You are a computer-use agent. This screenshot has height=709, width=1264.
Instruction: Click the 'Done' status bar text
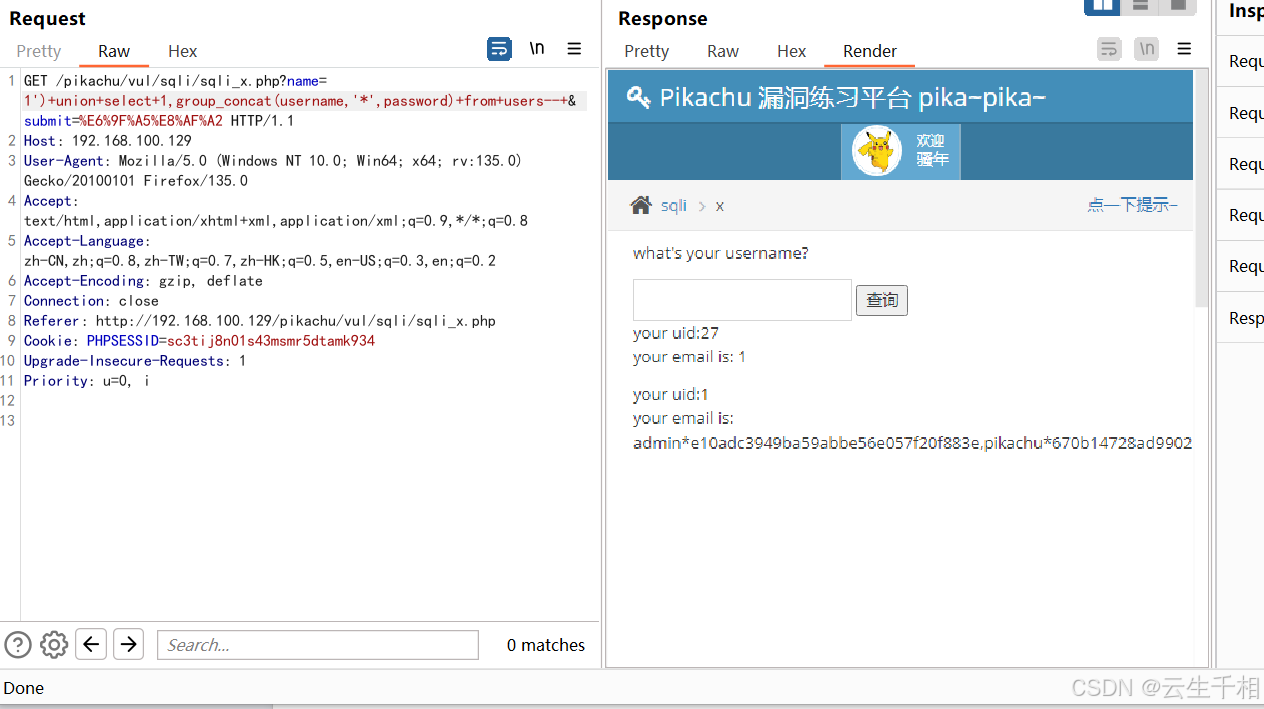pos(24,688)
